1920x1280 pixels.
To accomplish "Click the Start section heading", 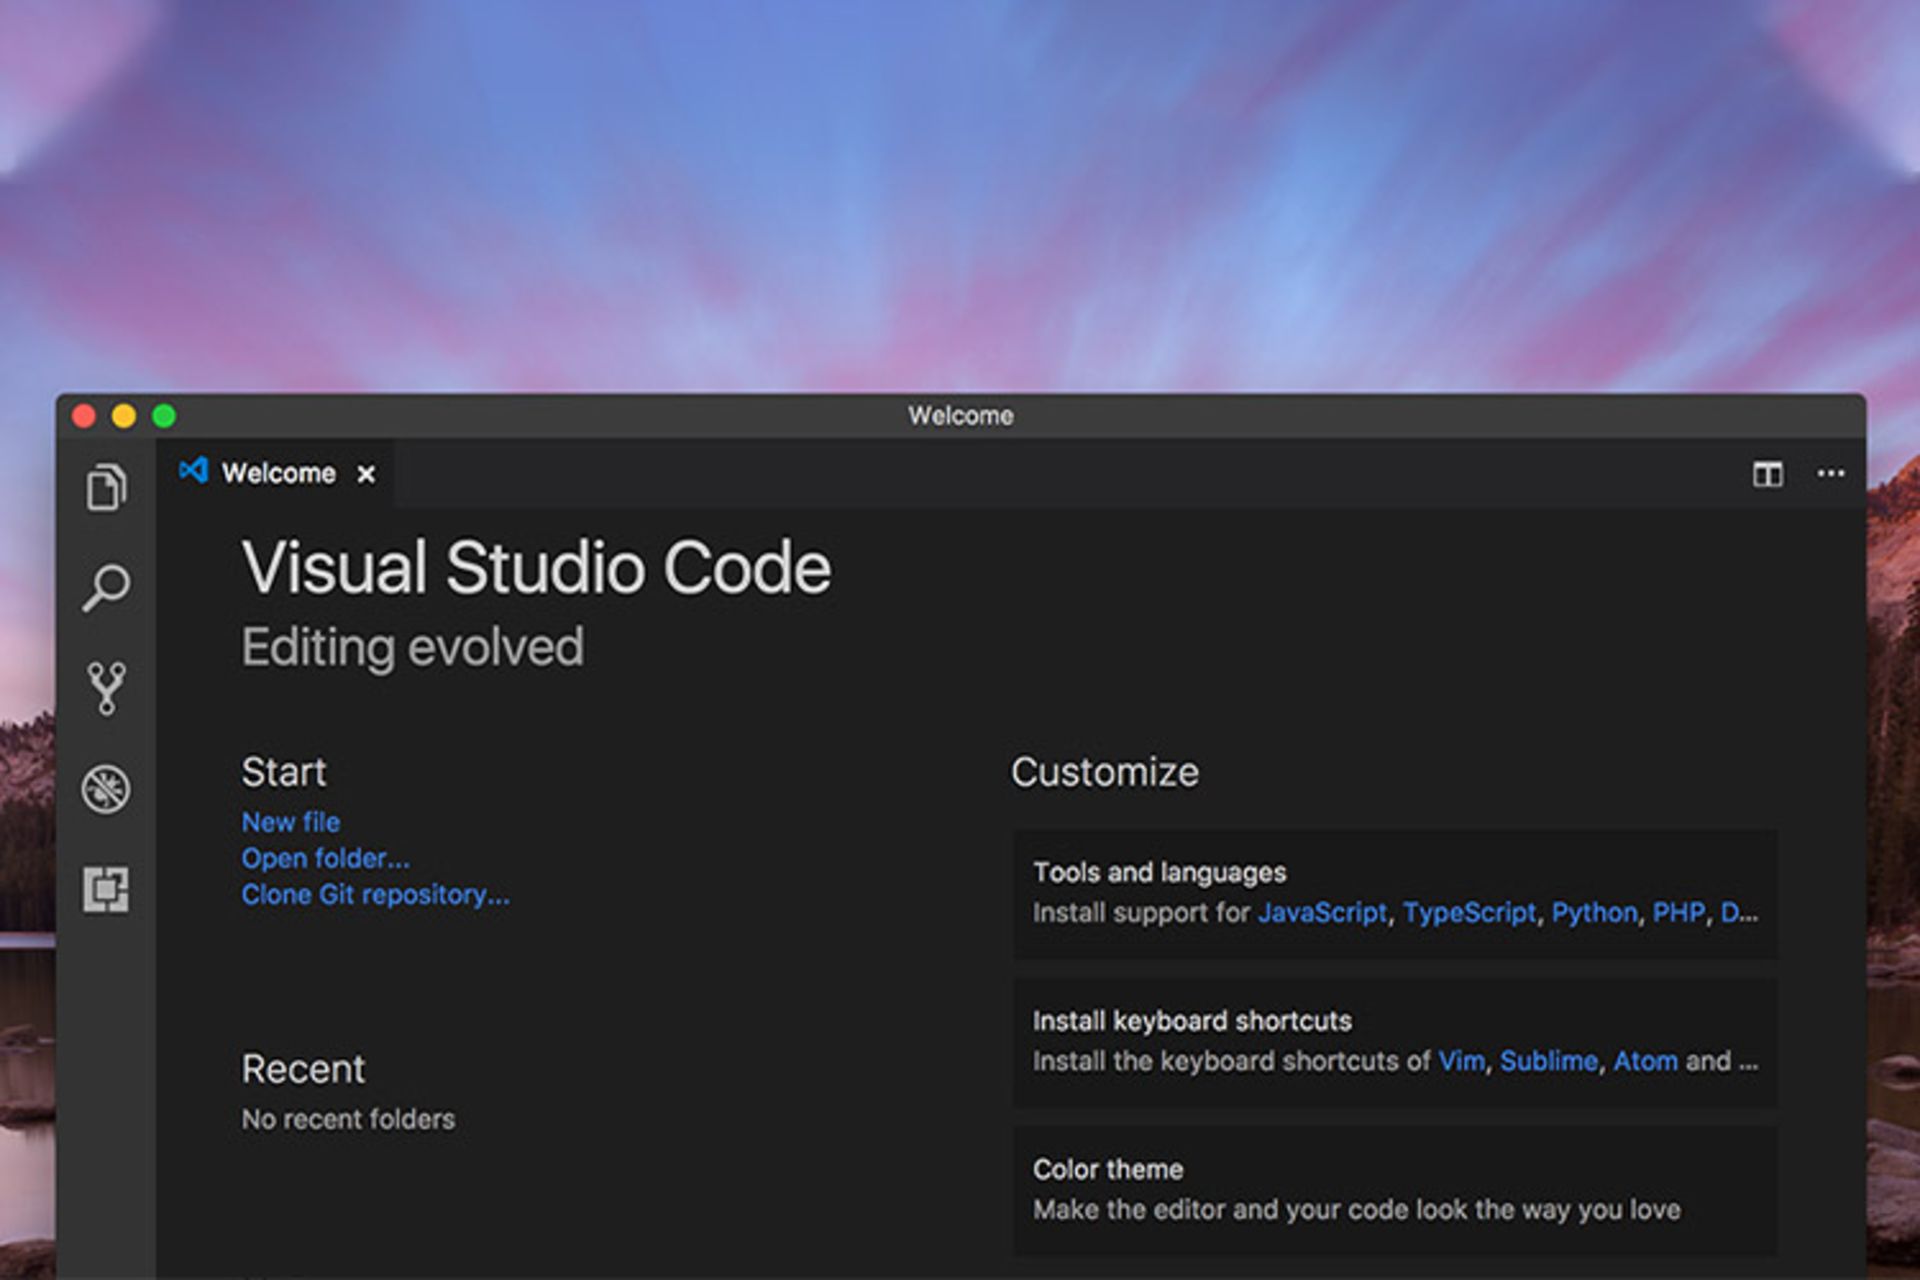I will click(x=284, y=772).
